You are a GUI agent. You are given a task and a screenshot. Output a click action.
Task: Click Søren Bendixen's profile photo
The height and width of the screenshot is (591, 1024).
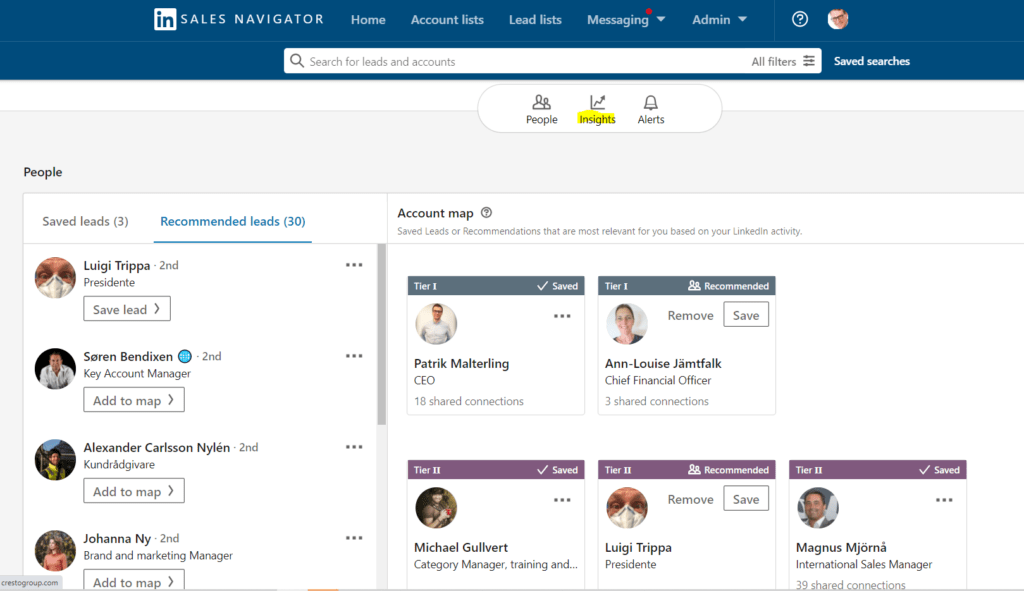pos(55,368)
